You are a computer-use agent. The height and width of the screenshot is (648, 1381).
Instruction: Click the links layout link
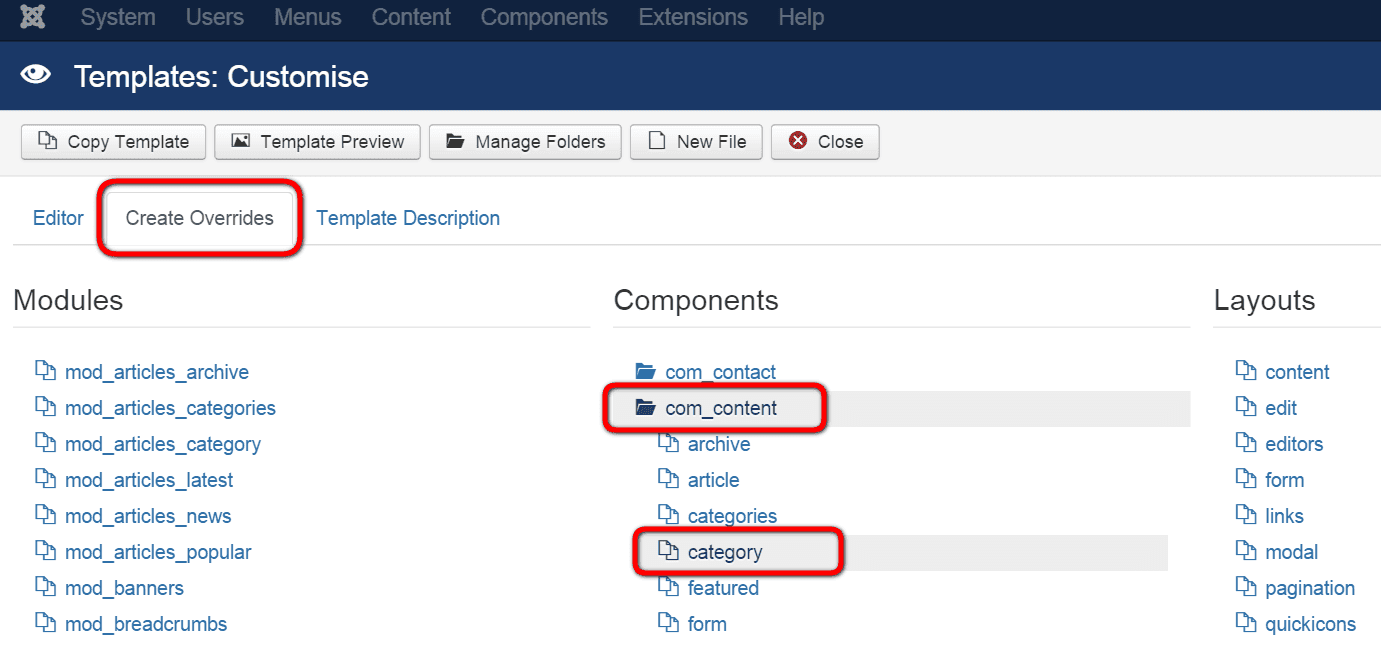point(1284,516)
